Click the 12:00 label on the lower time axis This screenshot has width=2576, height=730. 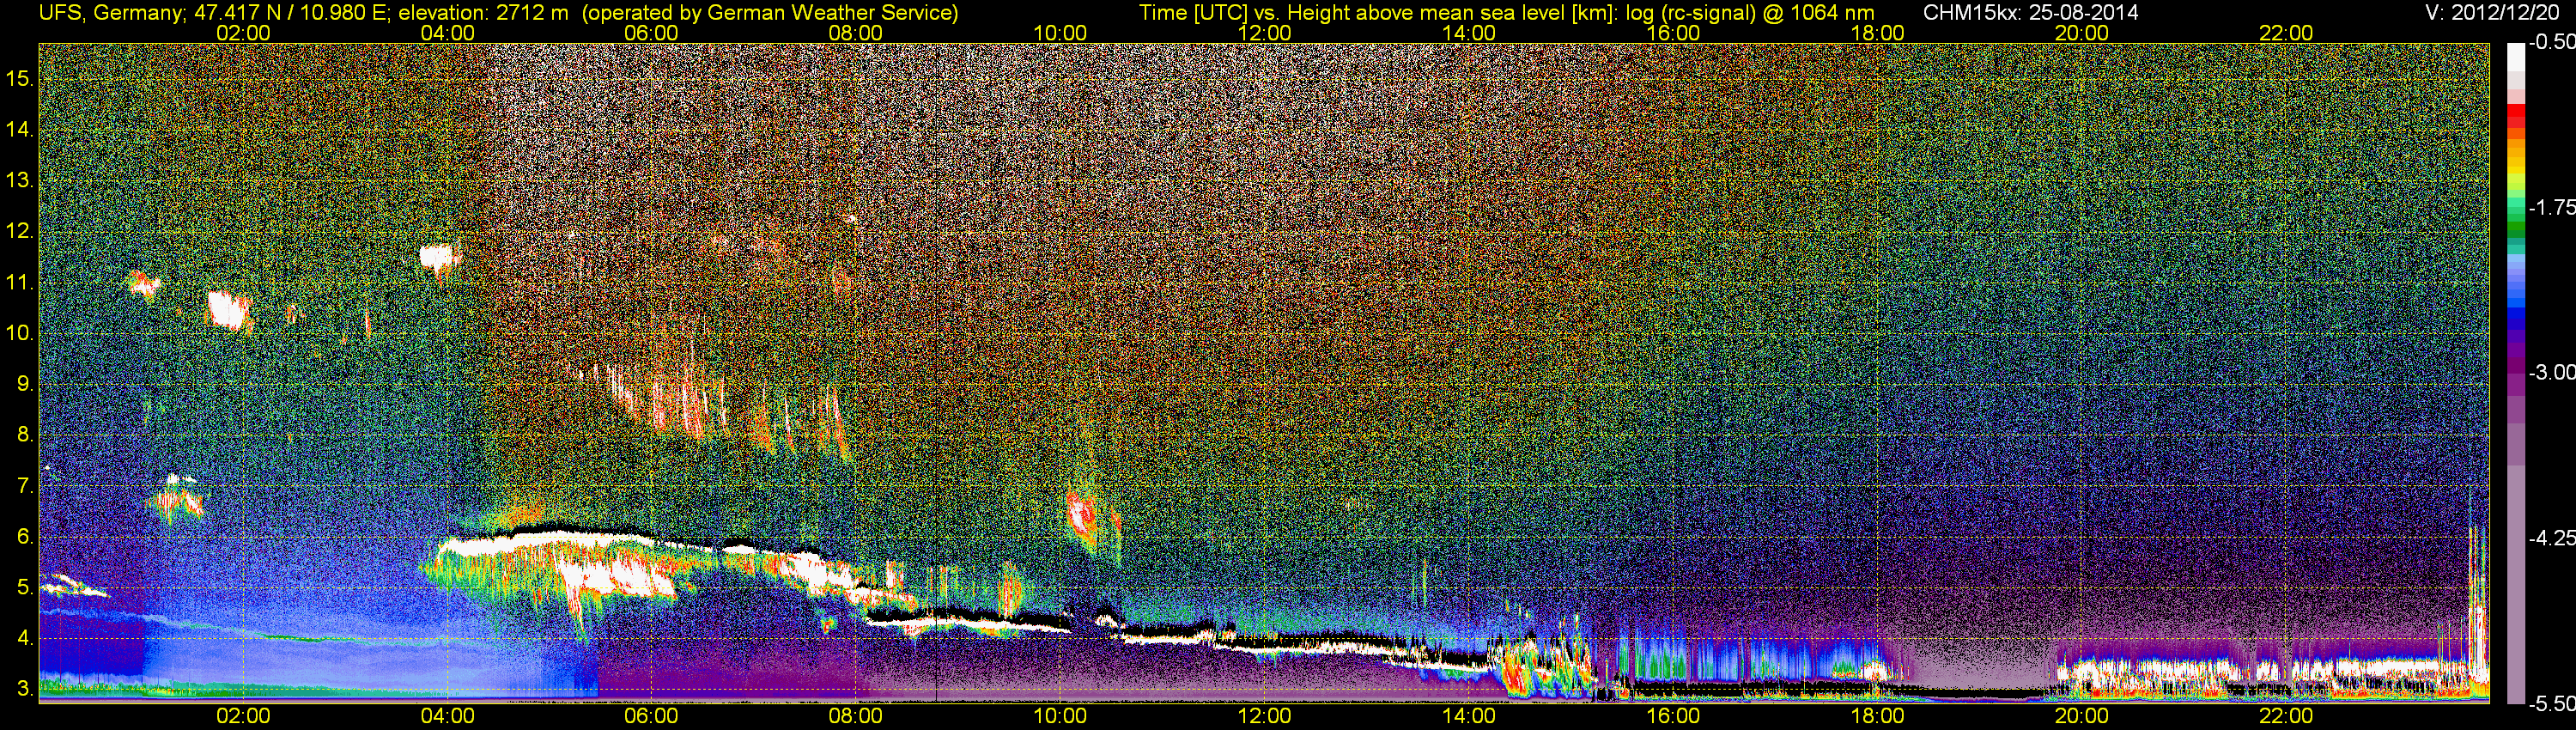click(x=1264, y=716)
